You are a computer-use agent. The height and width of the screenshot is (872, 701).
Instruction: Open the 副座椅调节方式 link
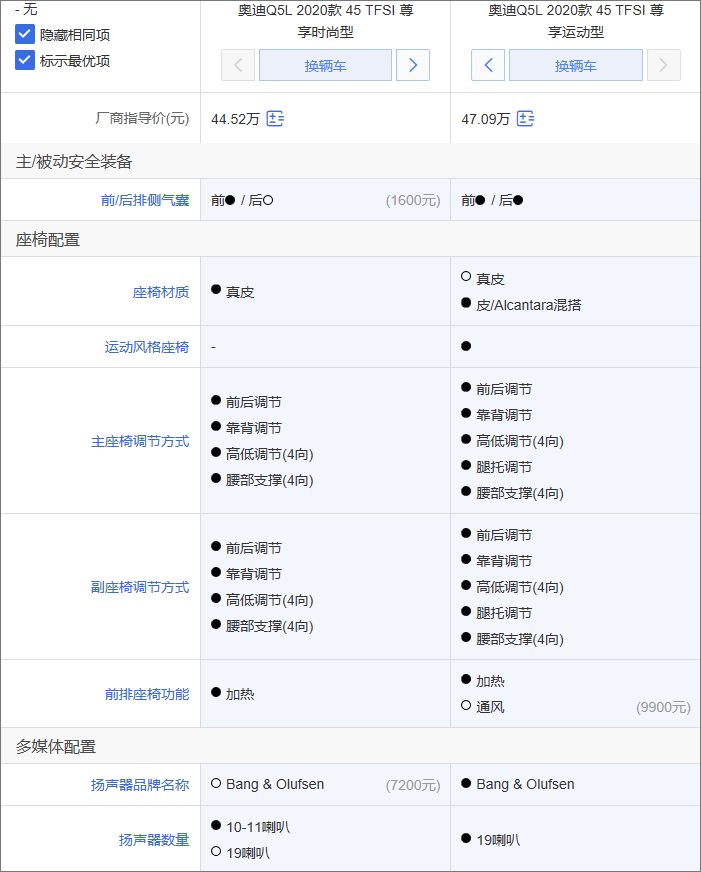pos(140,587)
